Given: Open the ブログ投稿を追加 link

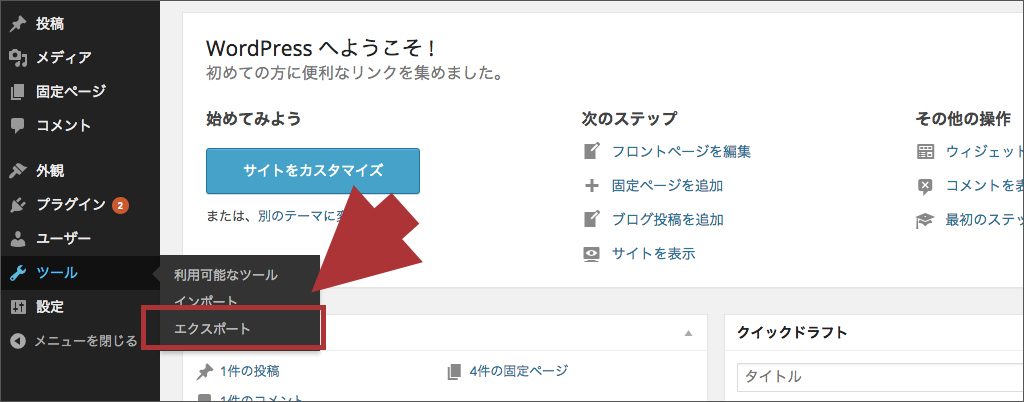Looking at the screenshot, I should pyautogui.click(x=667, y=220).
